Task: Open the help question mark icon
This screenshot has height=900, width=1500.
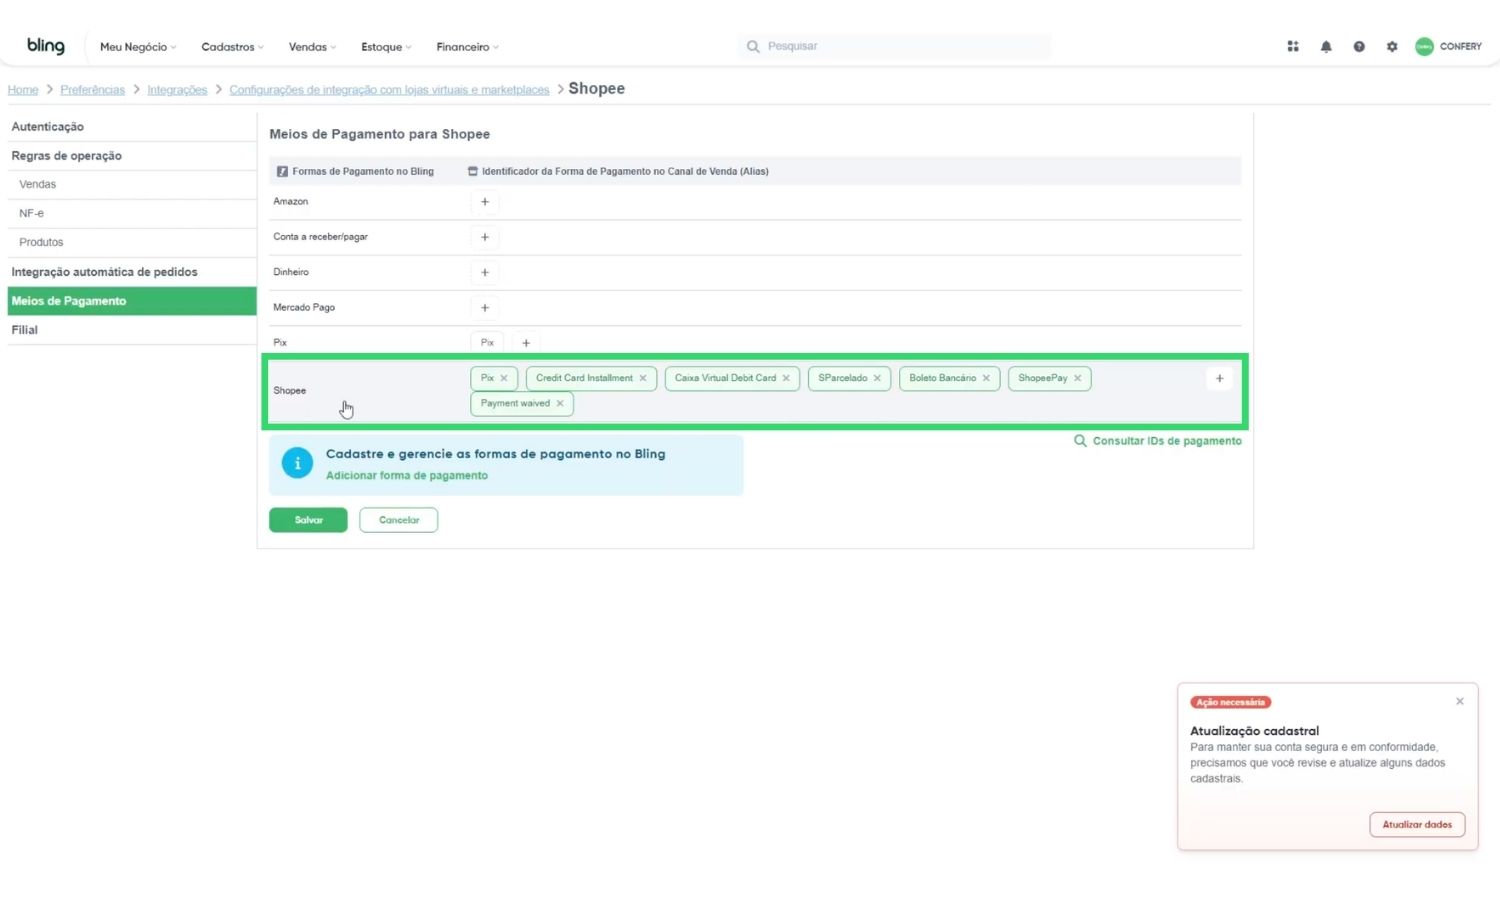Action: [x=1359, y=46]
